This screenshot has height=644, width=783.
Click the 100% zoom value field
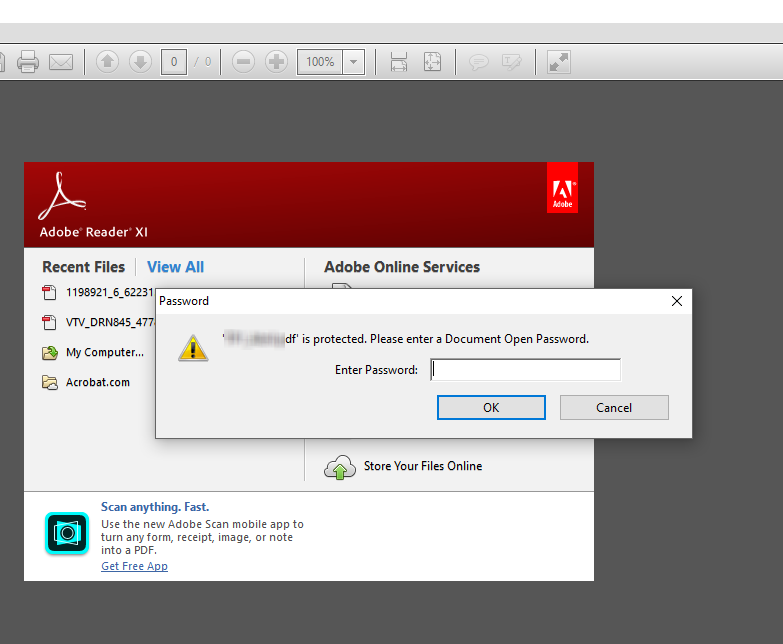[x=320, y=62]
